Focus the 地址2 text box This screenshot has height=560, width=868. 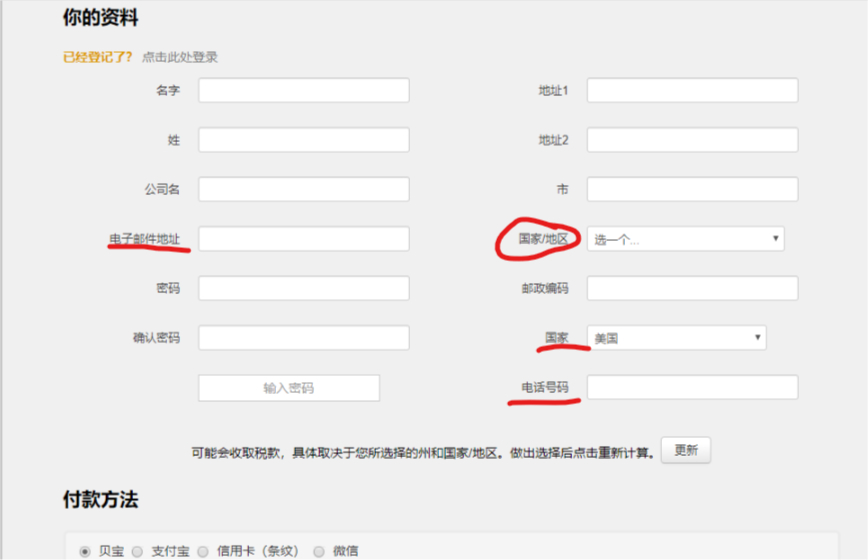(692, 140)
